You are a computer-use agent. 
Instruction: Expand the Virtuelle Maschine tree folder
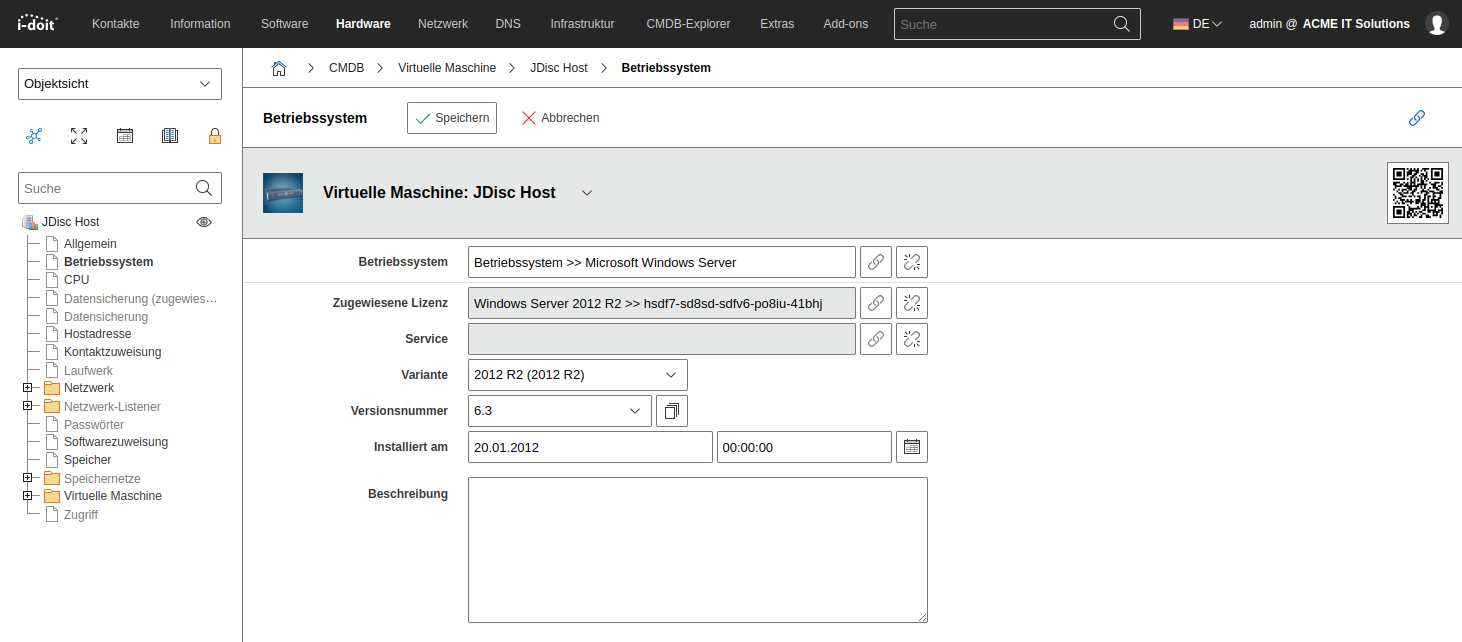[x=28, y=496]
